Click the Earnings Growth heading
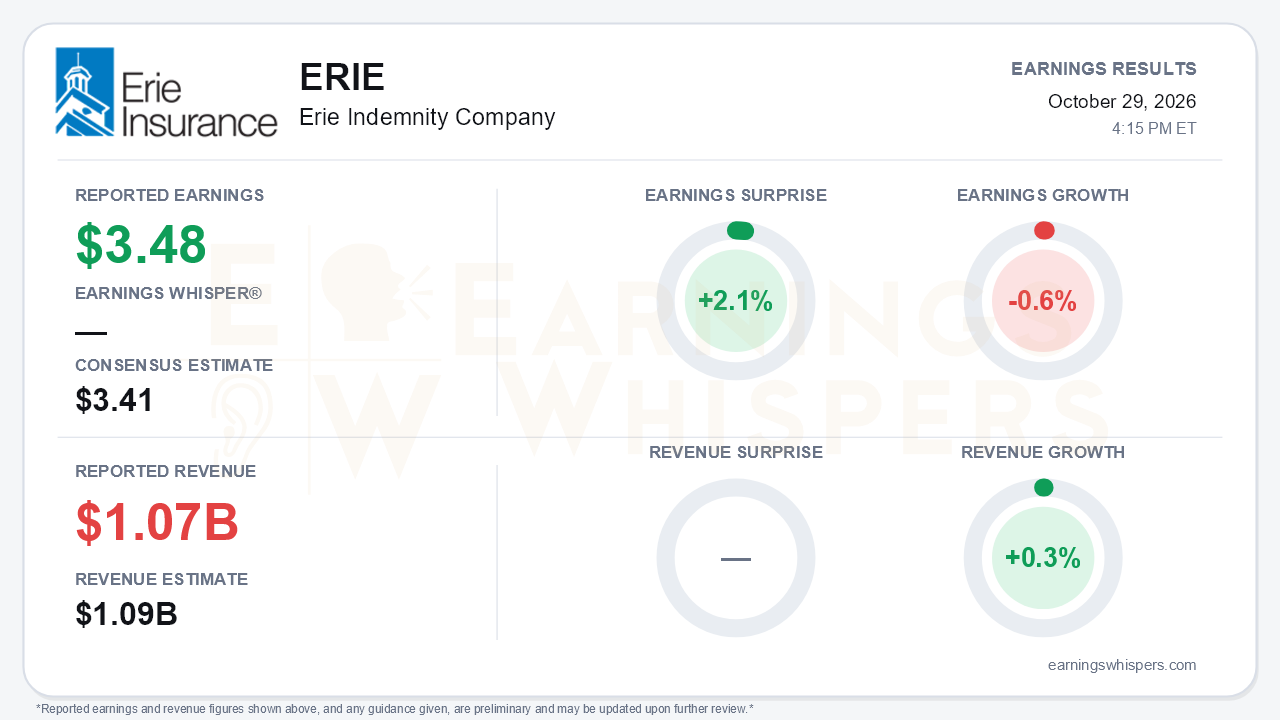 click(x=1043, y=195)
